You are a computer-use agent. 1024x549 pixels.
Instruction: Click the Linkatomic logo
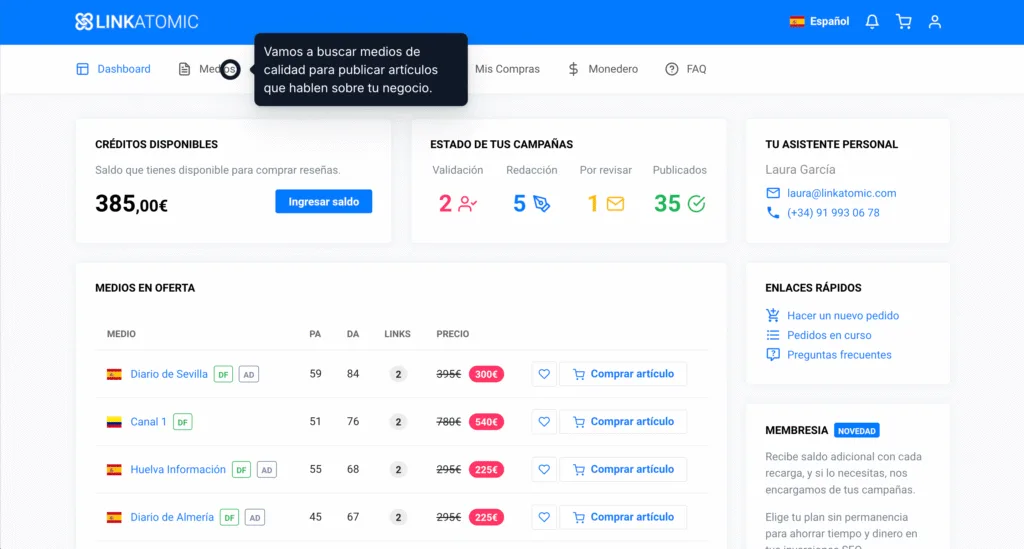pos(136,22)
